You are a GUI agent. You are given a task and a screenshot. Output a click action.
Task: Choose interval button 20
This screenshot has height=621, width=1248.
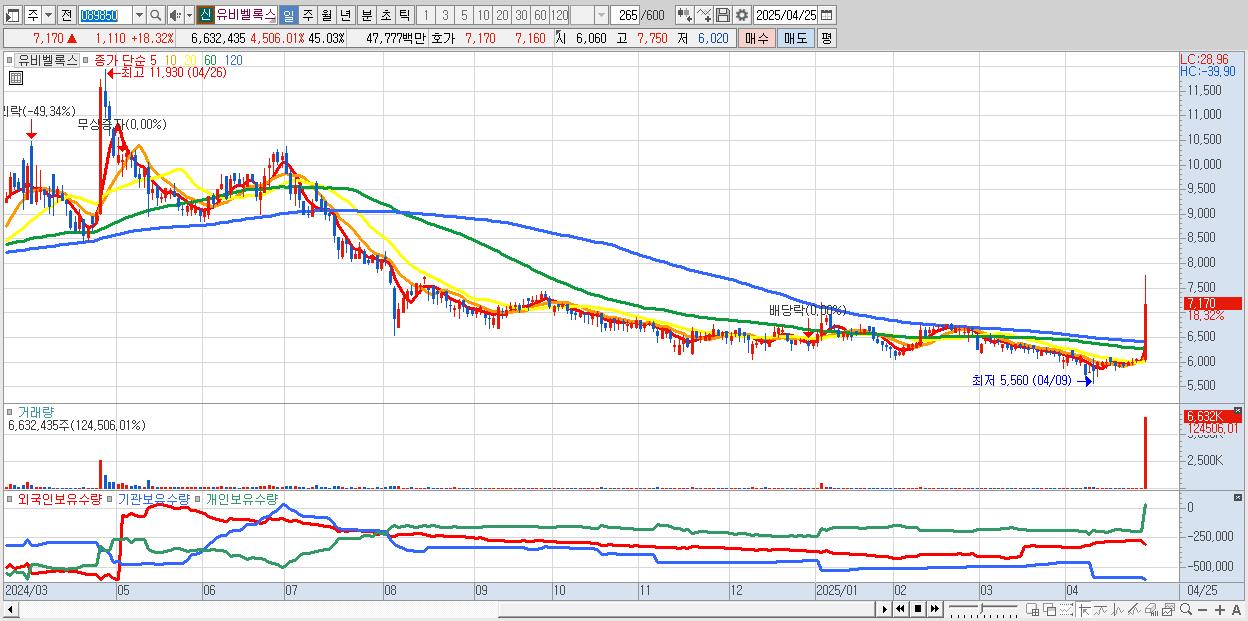502,15
